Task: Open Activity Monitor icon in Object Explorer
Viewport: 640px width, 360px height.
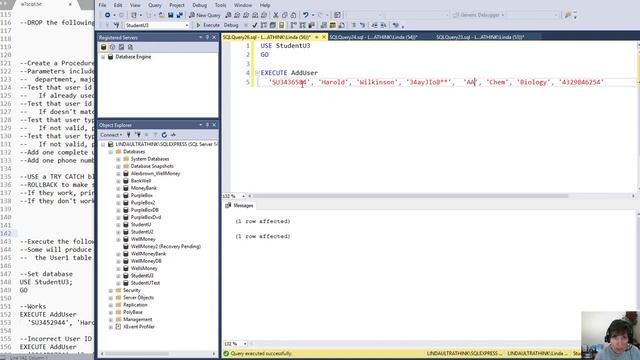Action: tap(173, 135)
